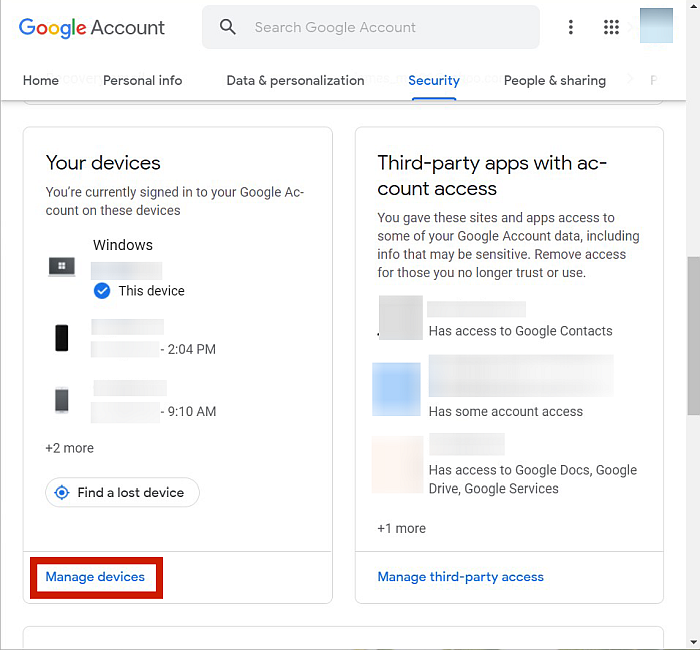This screenshot has width=700, height=650.
Task: Click the gray third-party app thumbnail
Action: (400, 317)
